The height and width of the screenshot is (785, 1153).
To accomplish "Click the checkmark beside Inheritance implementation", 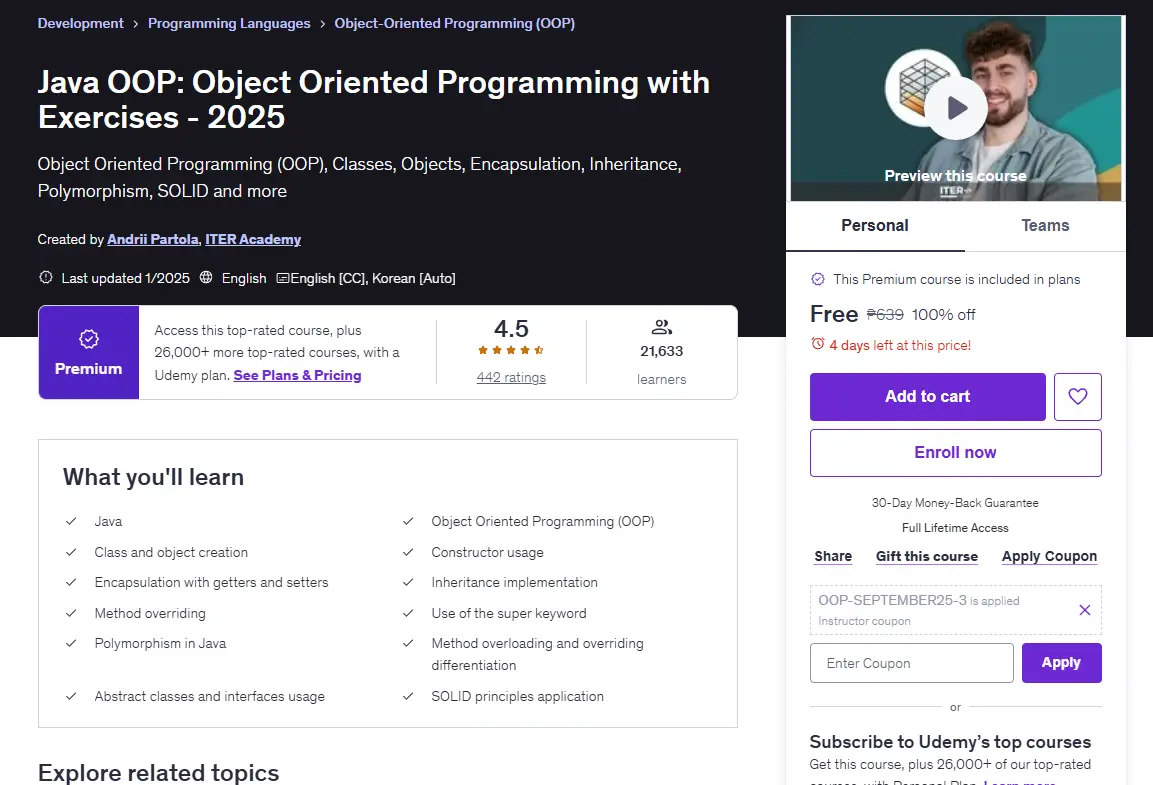I will point(408,582).
